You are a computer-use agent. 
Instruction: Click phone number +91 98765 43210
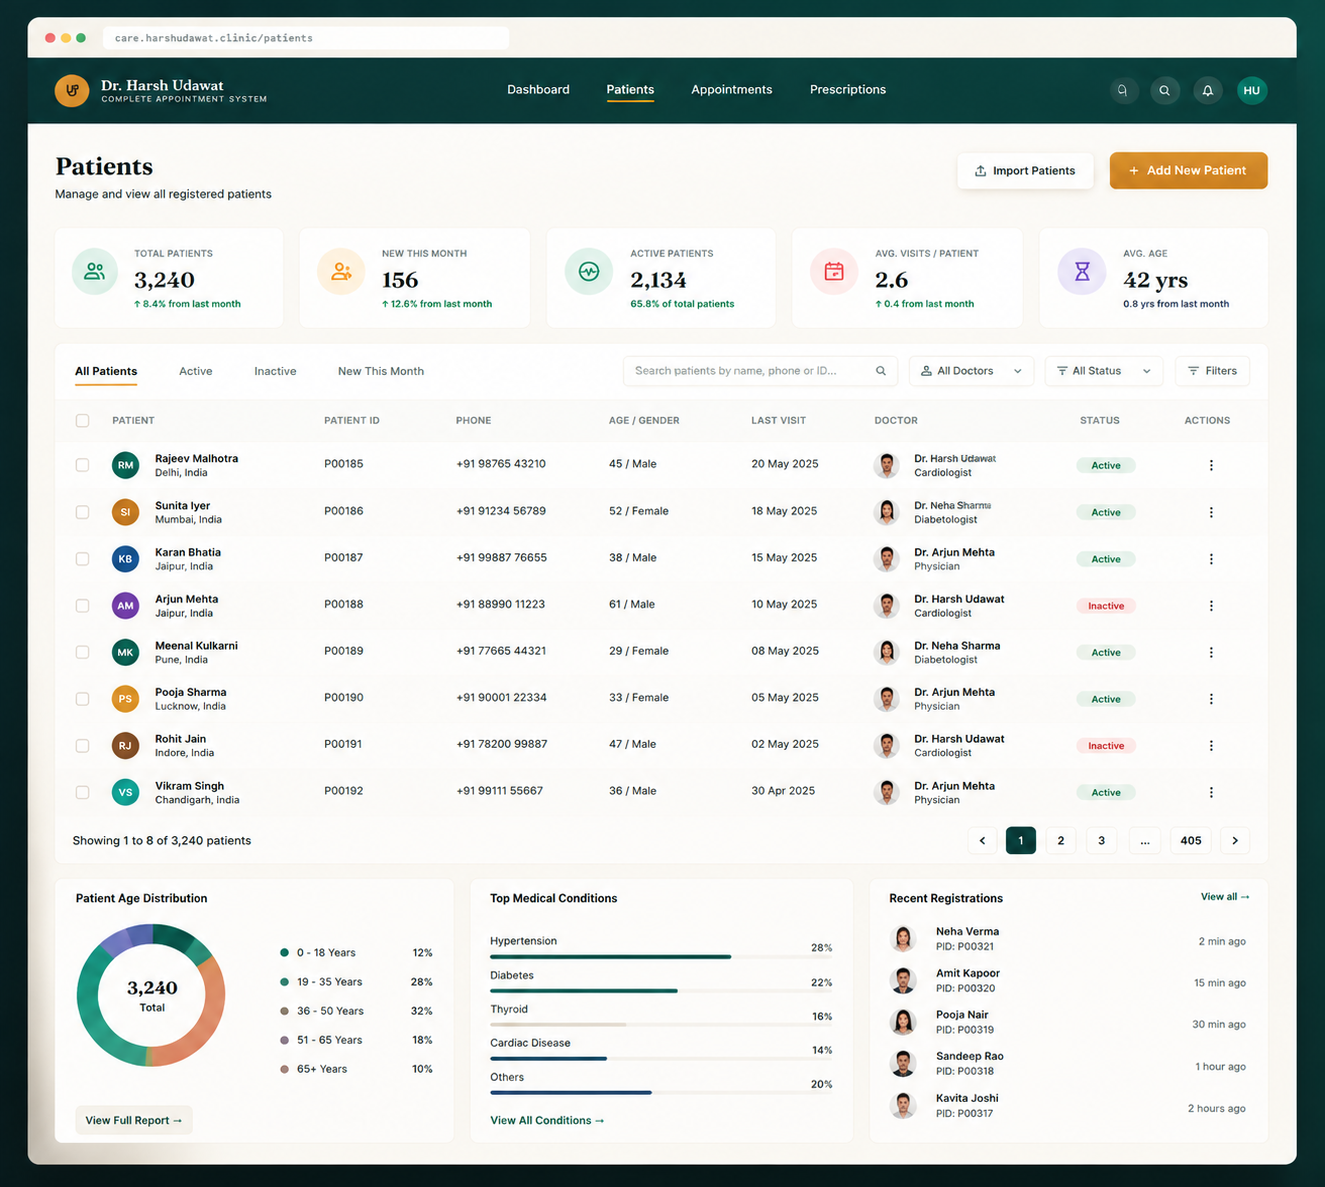point(501,464)
